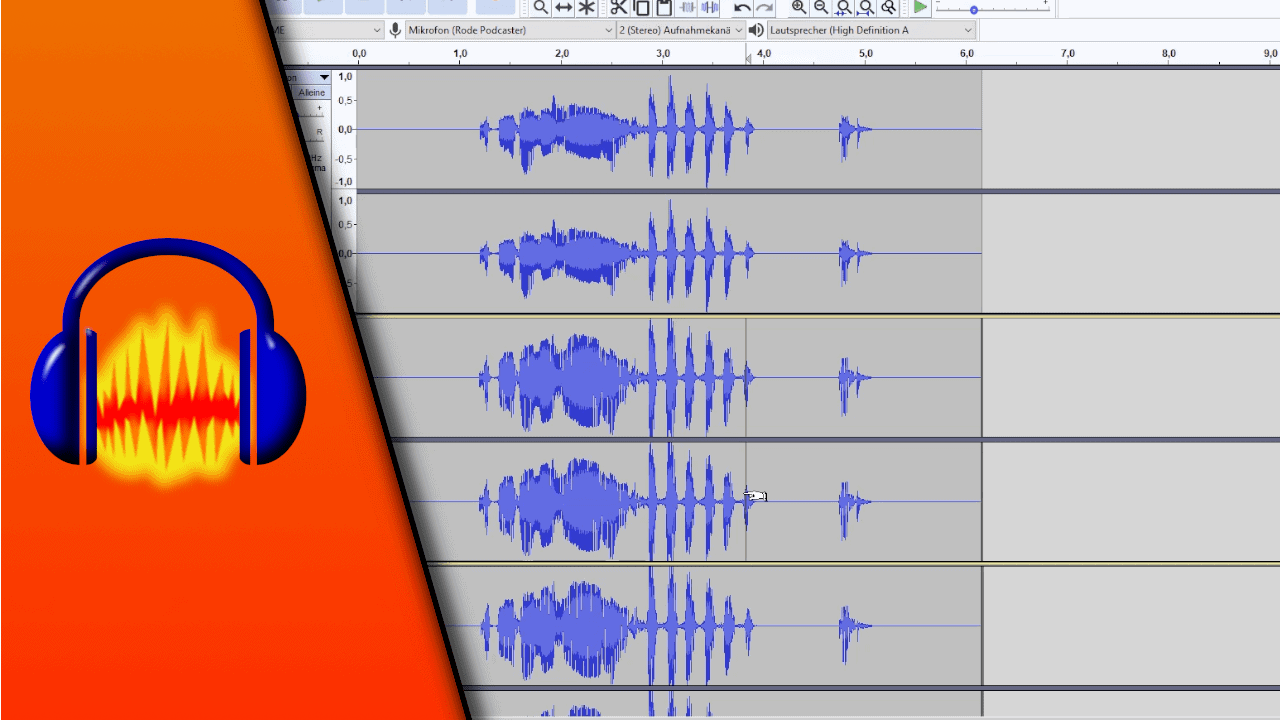Image resolution: width=1280 pixels, height=720 pixels.
Task: Click the Zoom Toggle icon
Action: pyautogui.click(x=888, y=7)
